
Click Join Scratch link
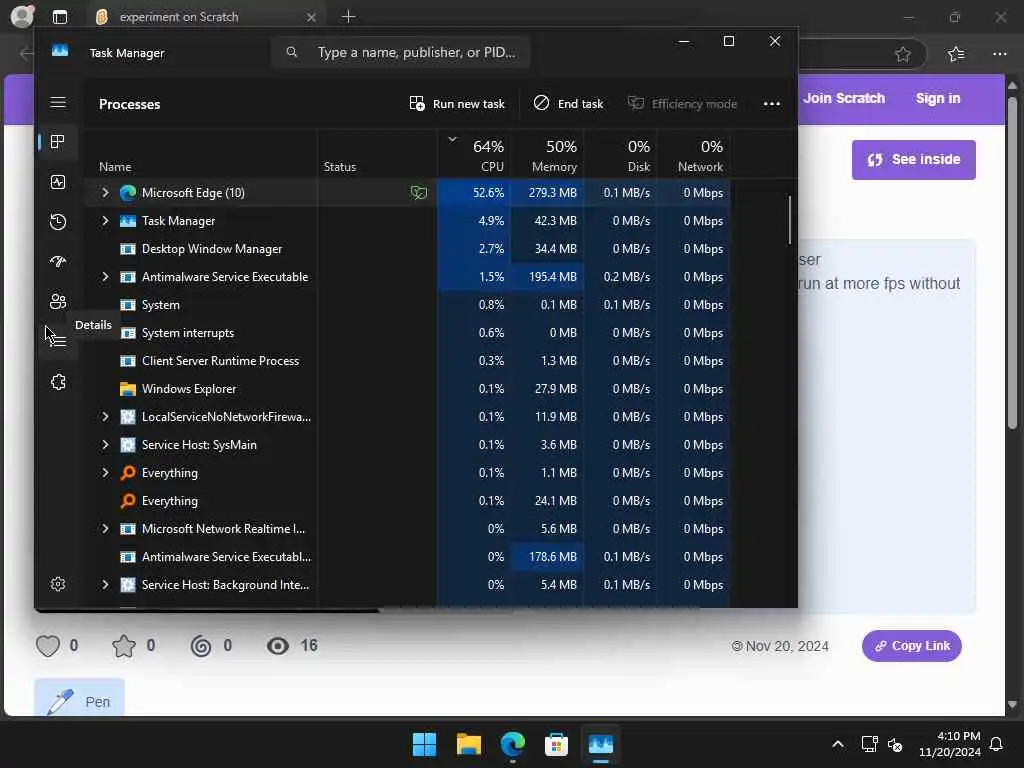click(844, 99)
